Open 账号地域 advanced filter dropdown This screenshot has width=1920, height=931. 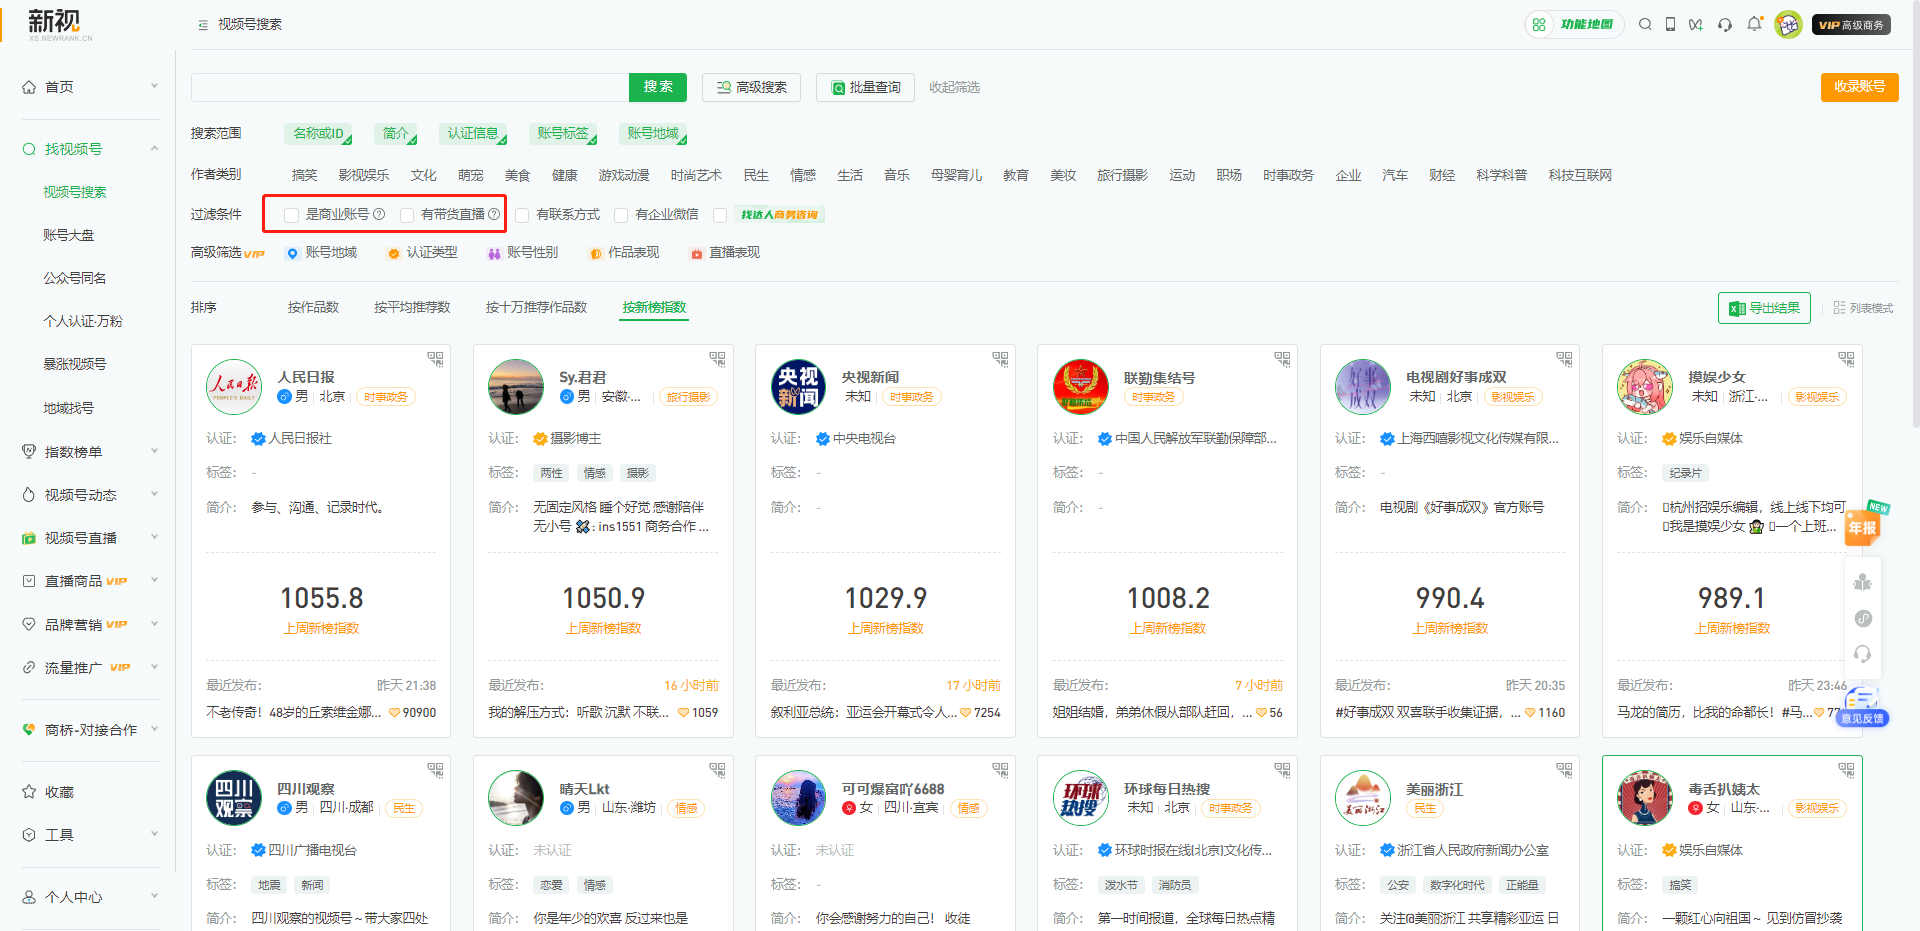[x=321, y=253]
